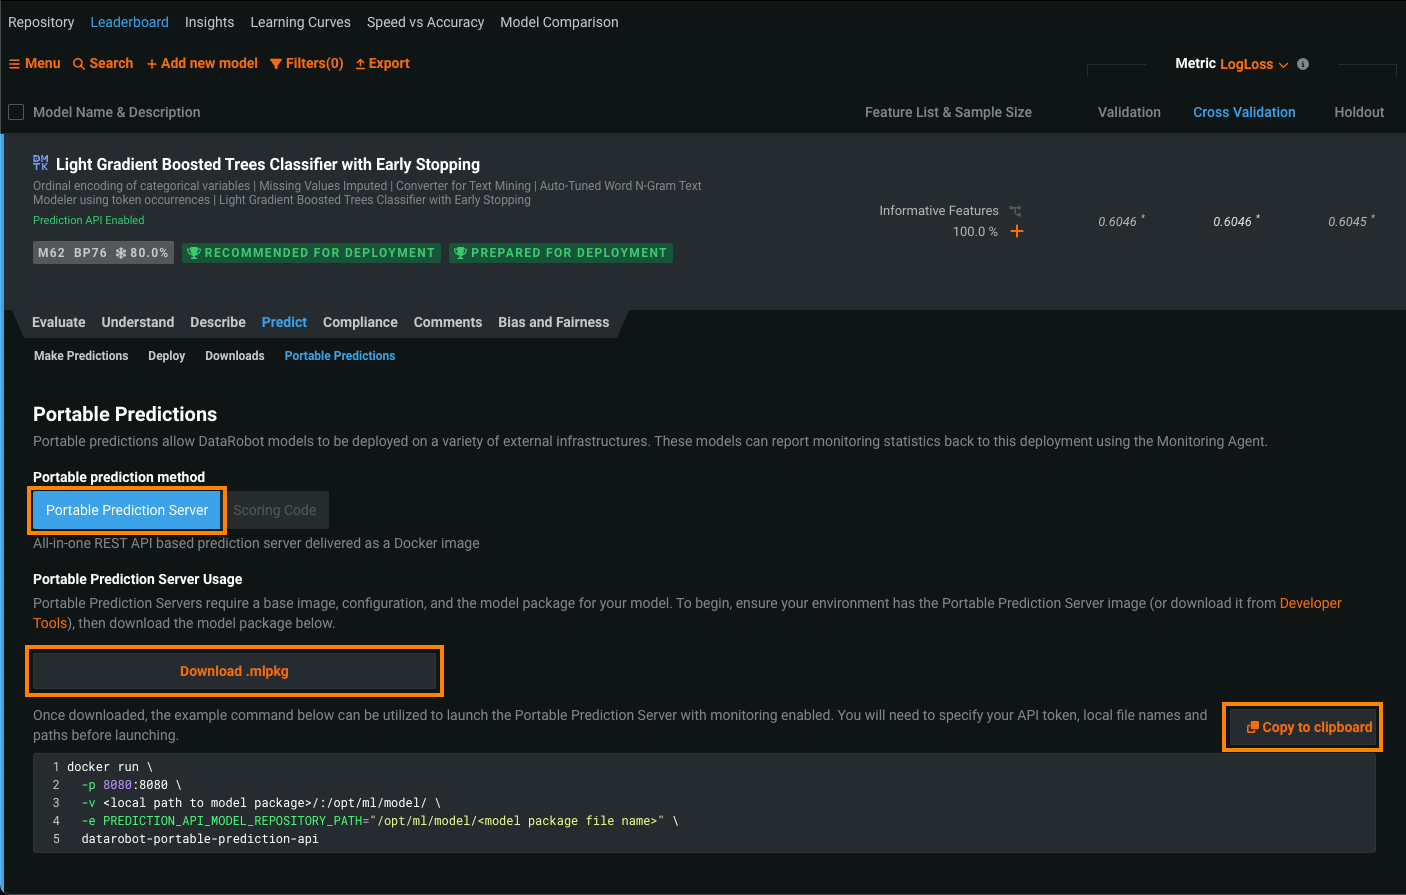1406x895 pixels.
Task: Click the Search magnifier icon
Action: tap(79, 64)
